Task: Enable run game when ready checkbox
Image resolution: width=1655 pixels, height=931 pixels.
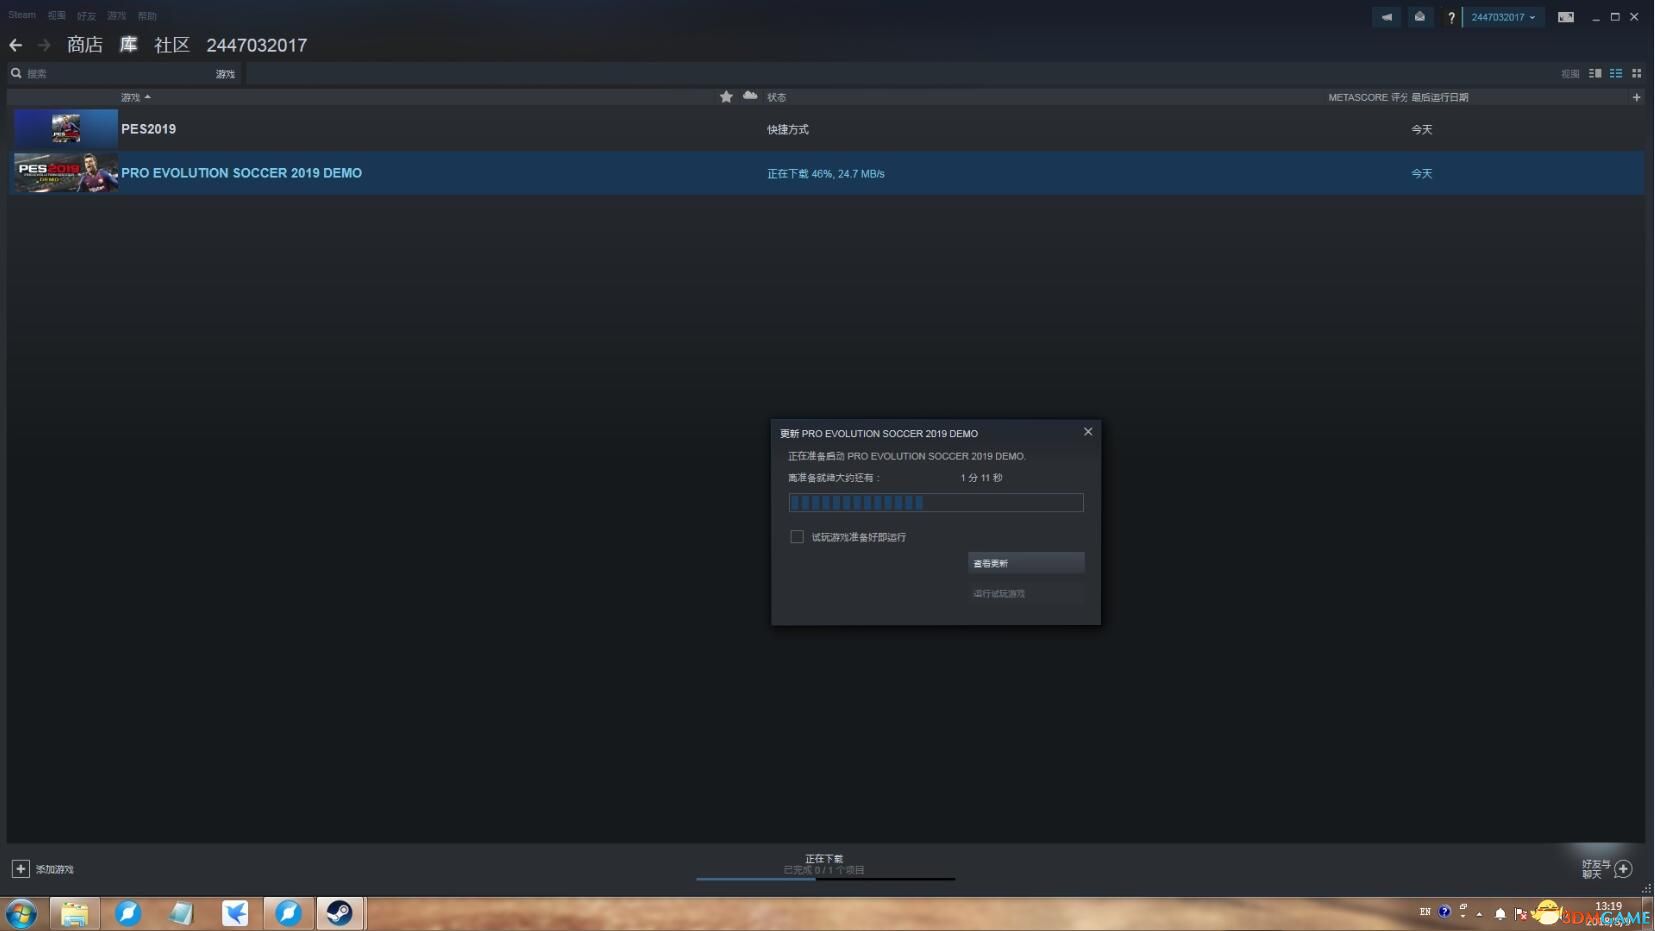Action: 797,537
